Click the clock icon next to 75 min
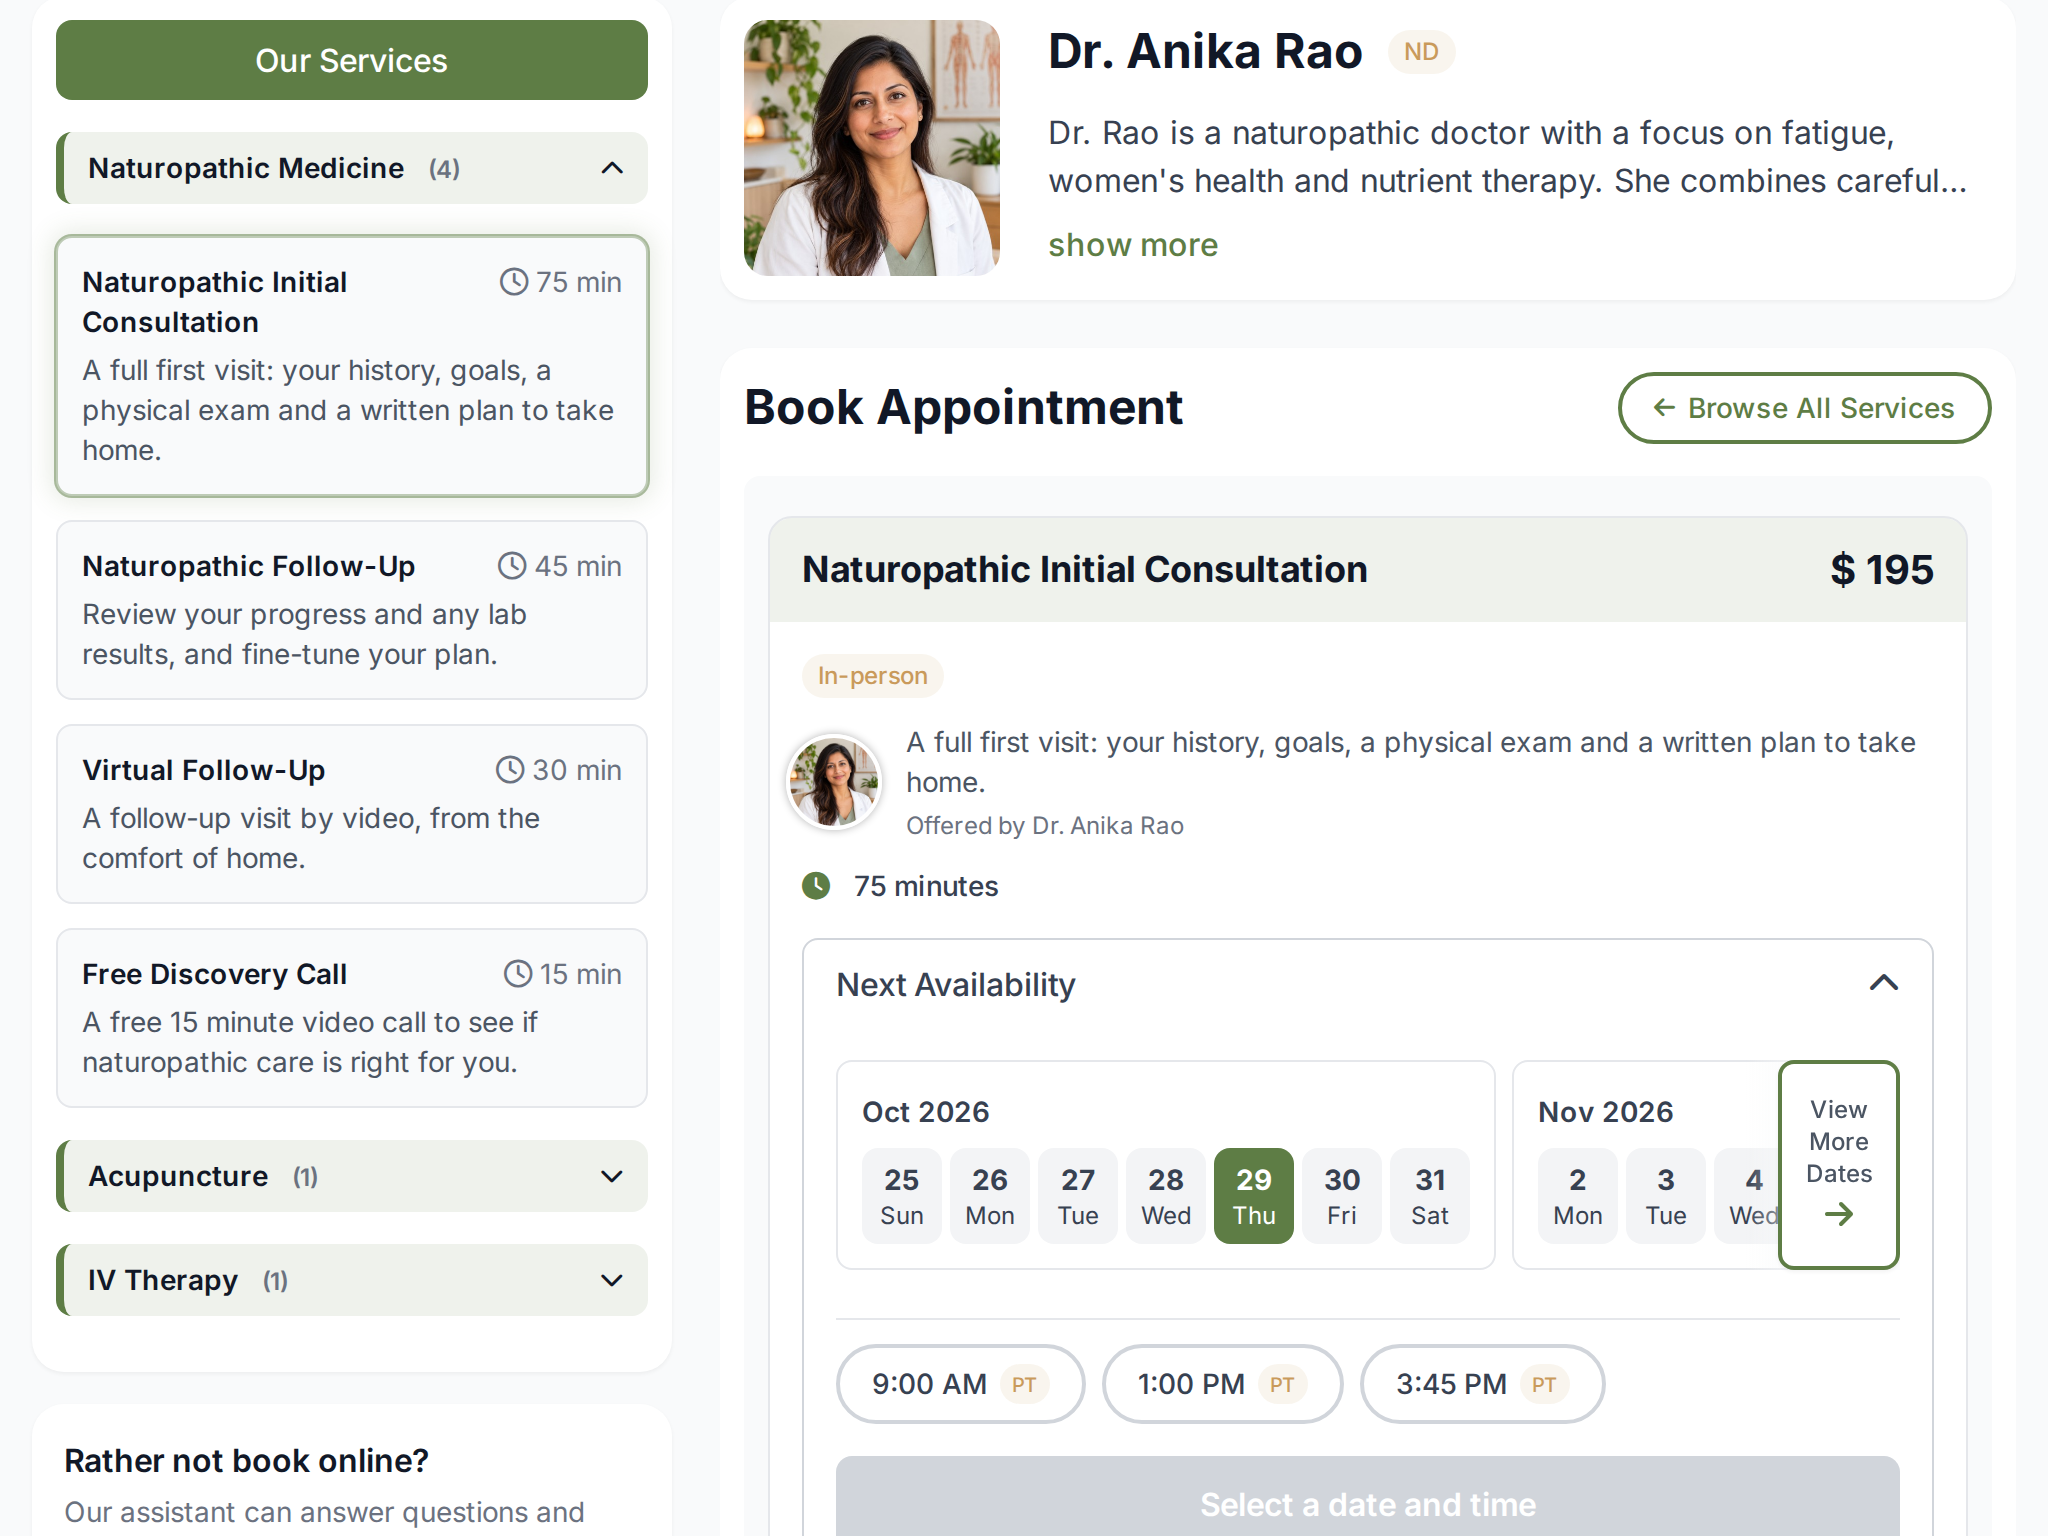This screenshot has width=2048, height=1536. point(514,282)
